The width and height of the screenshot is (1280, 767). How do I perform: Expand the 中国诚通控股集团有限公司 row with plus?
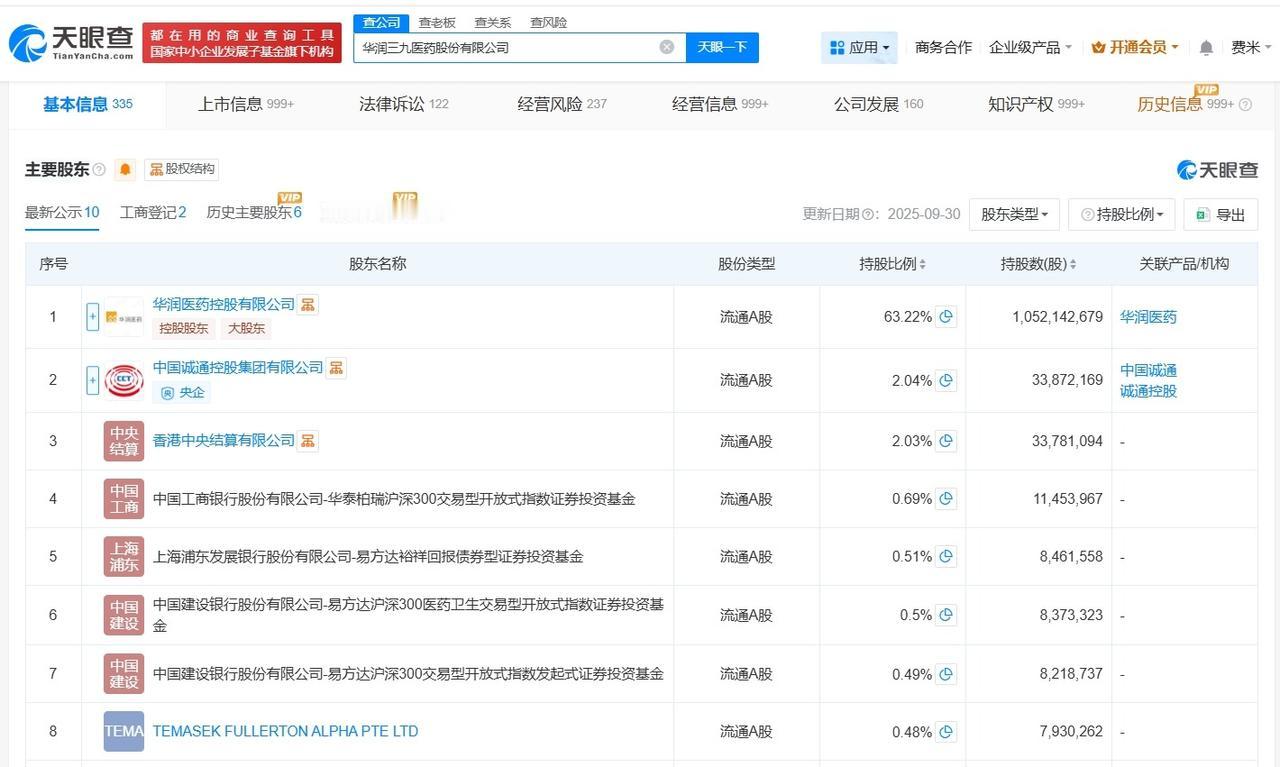tap(93, 380)
